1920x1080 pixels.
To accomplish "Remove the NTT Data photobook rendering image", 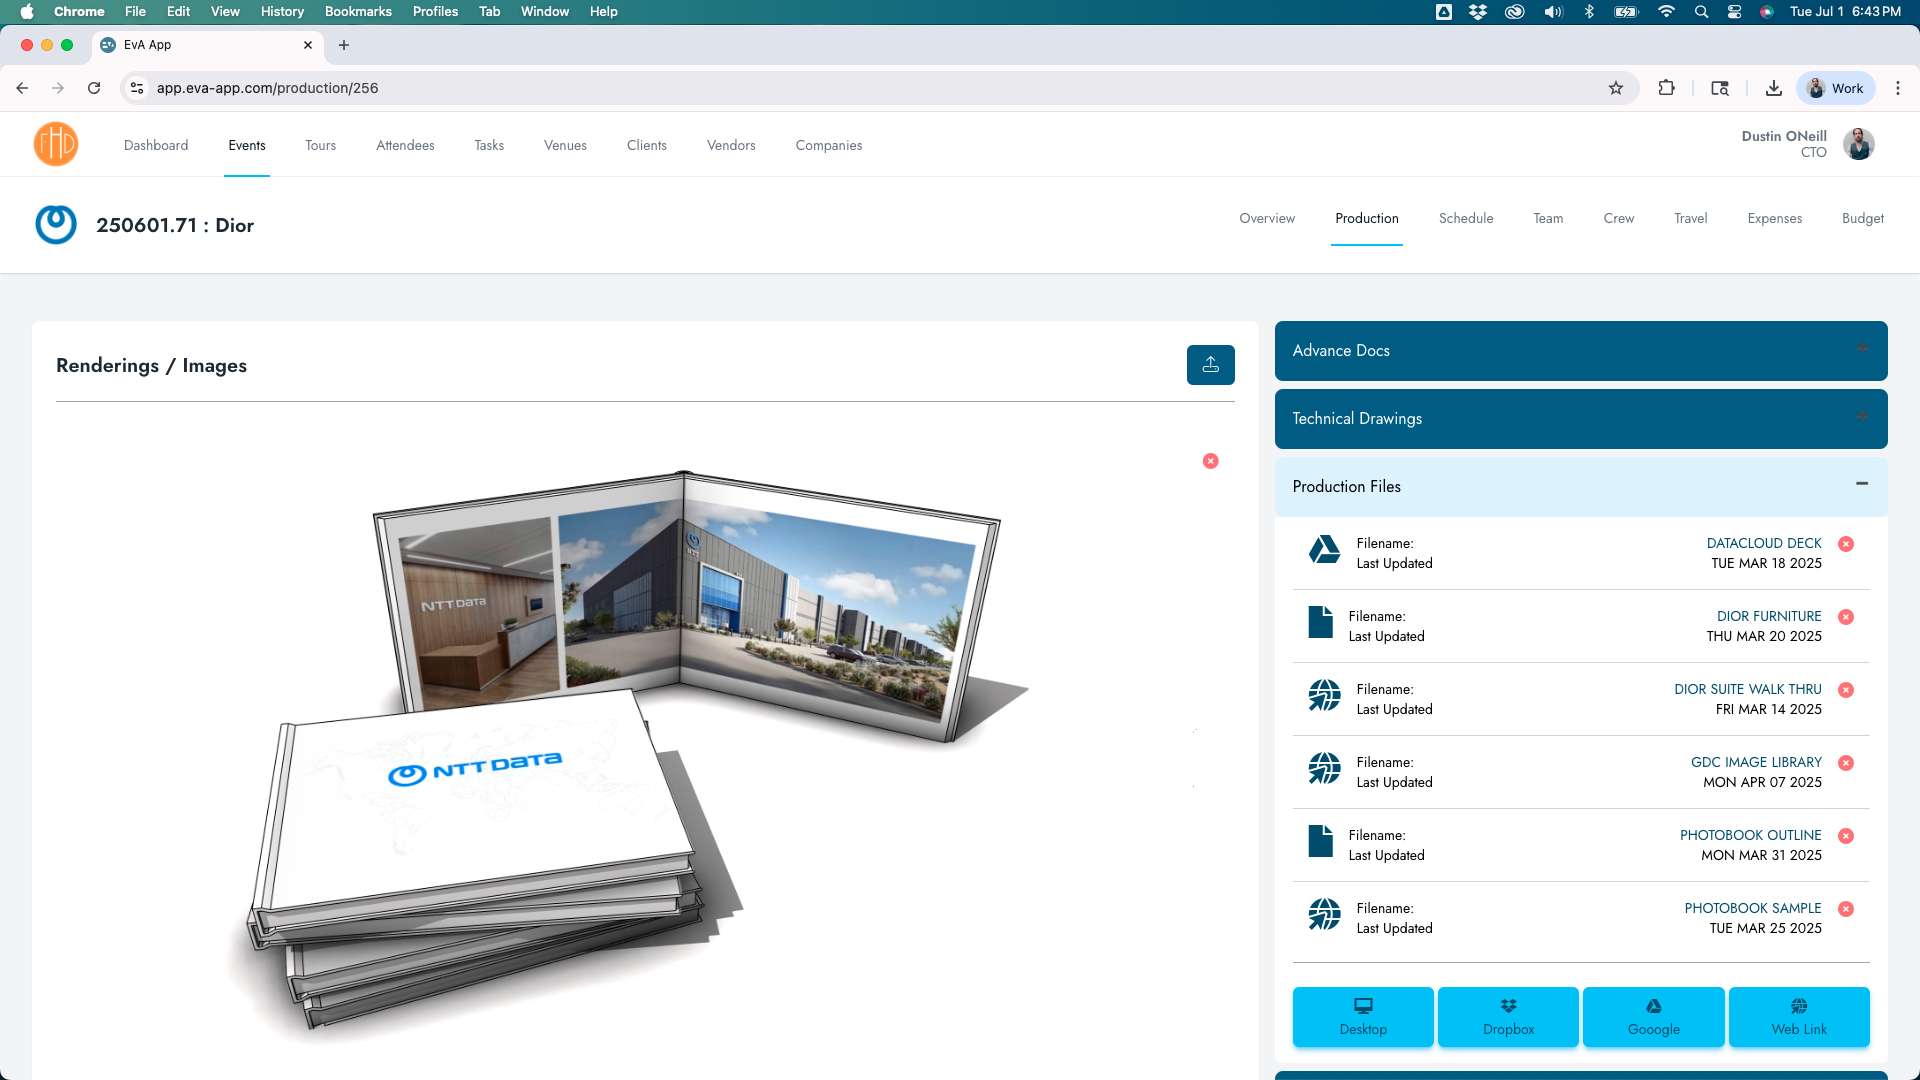I will (1211, 461).
